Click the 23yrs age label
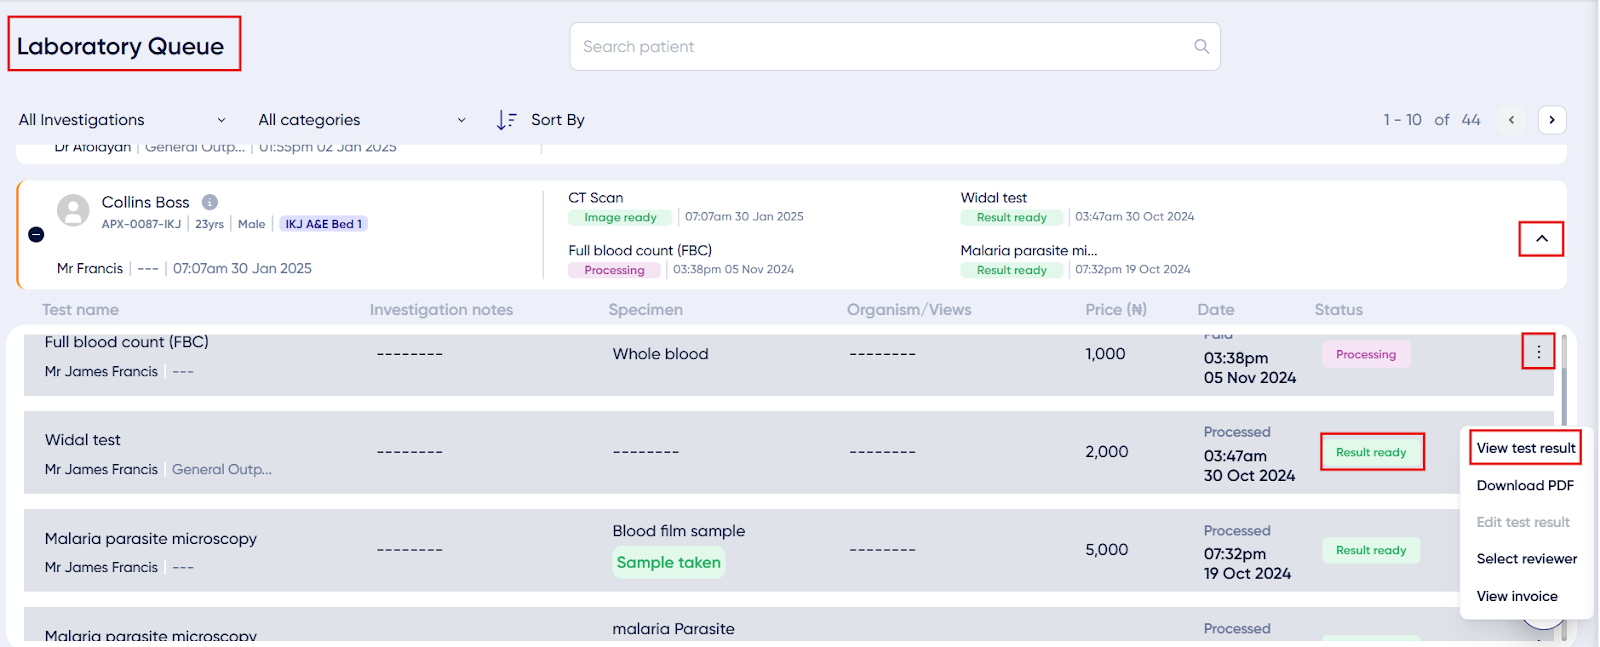 click(x=209, y=224)
